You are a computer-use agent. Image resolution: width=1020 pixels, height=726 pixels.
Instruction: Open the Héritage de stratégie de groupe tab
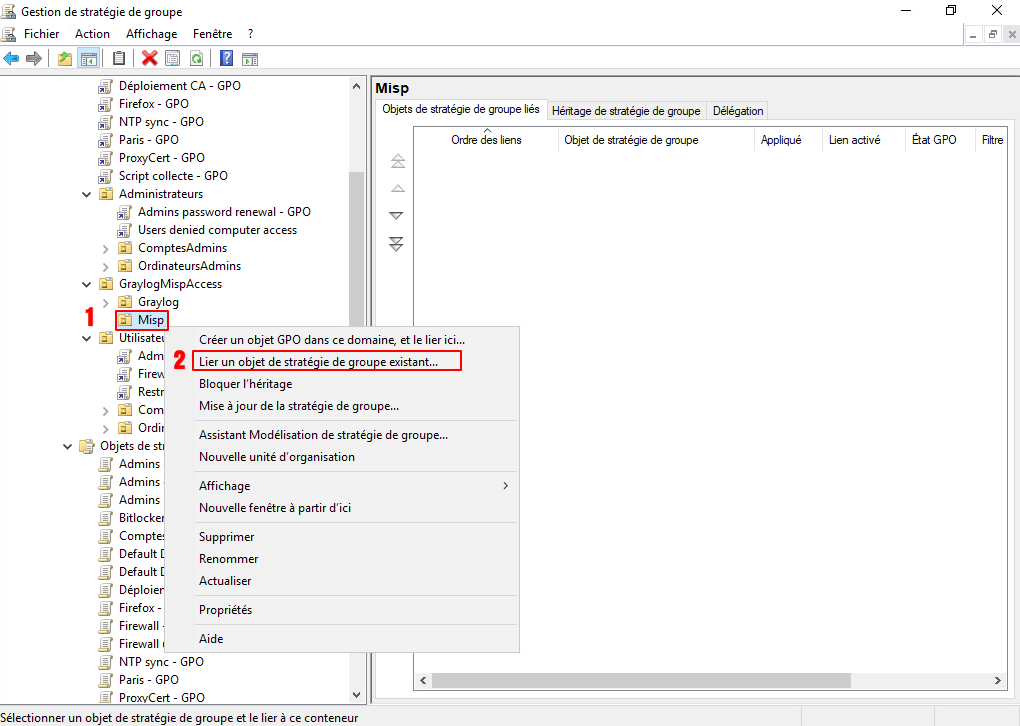tap(626, 111)
